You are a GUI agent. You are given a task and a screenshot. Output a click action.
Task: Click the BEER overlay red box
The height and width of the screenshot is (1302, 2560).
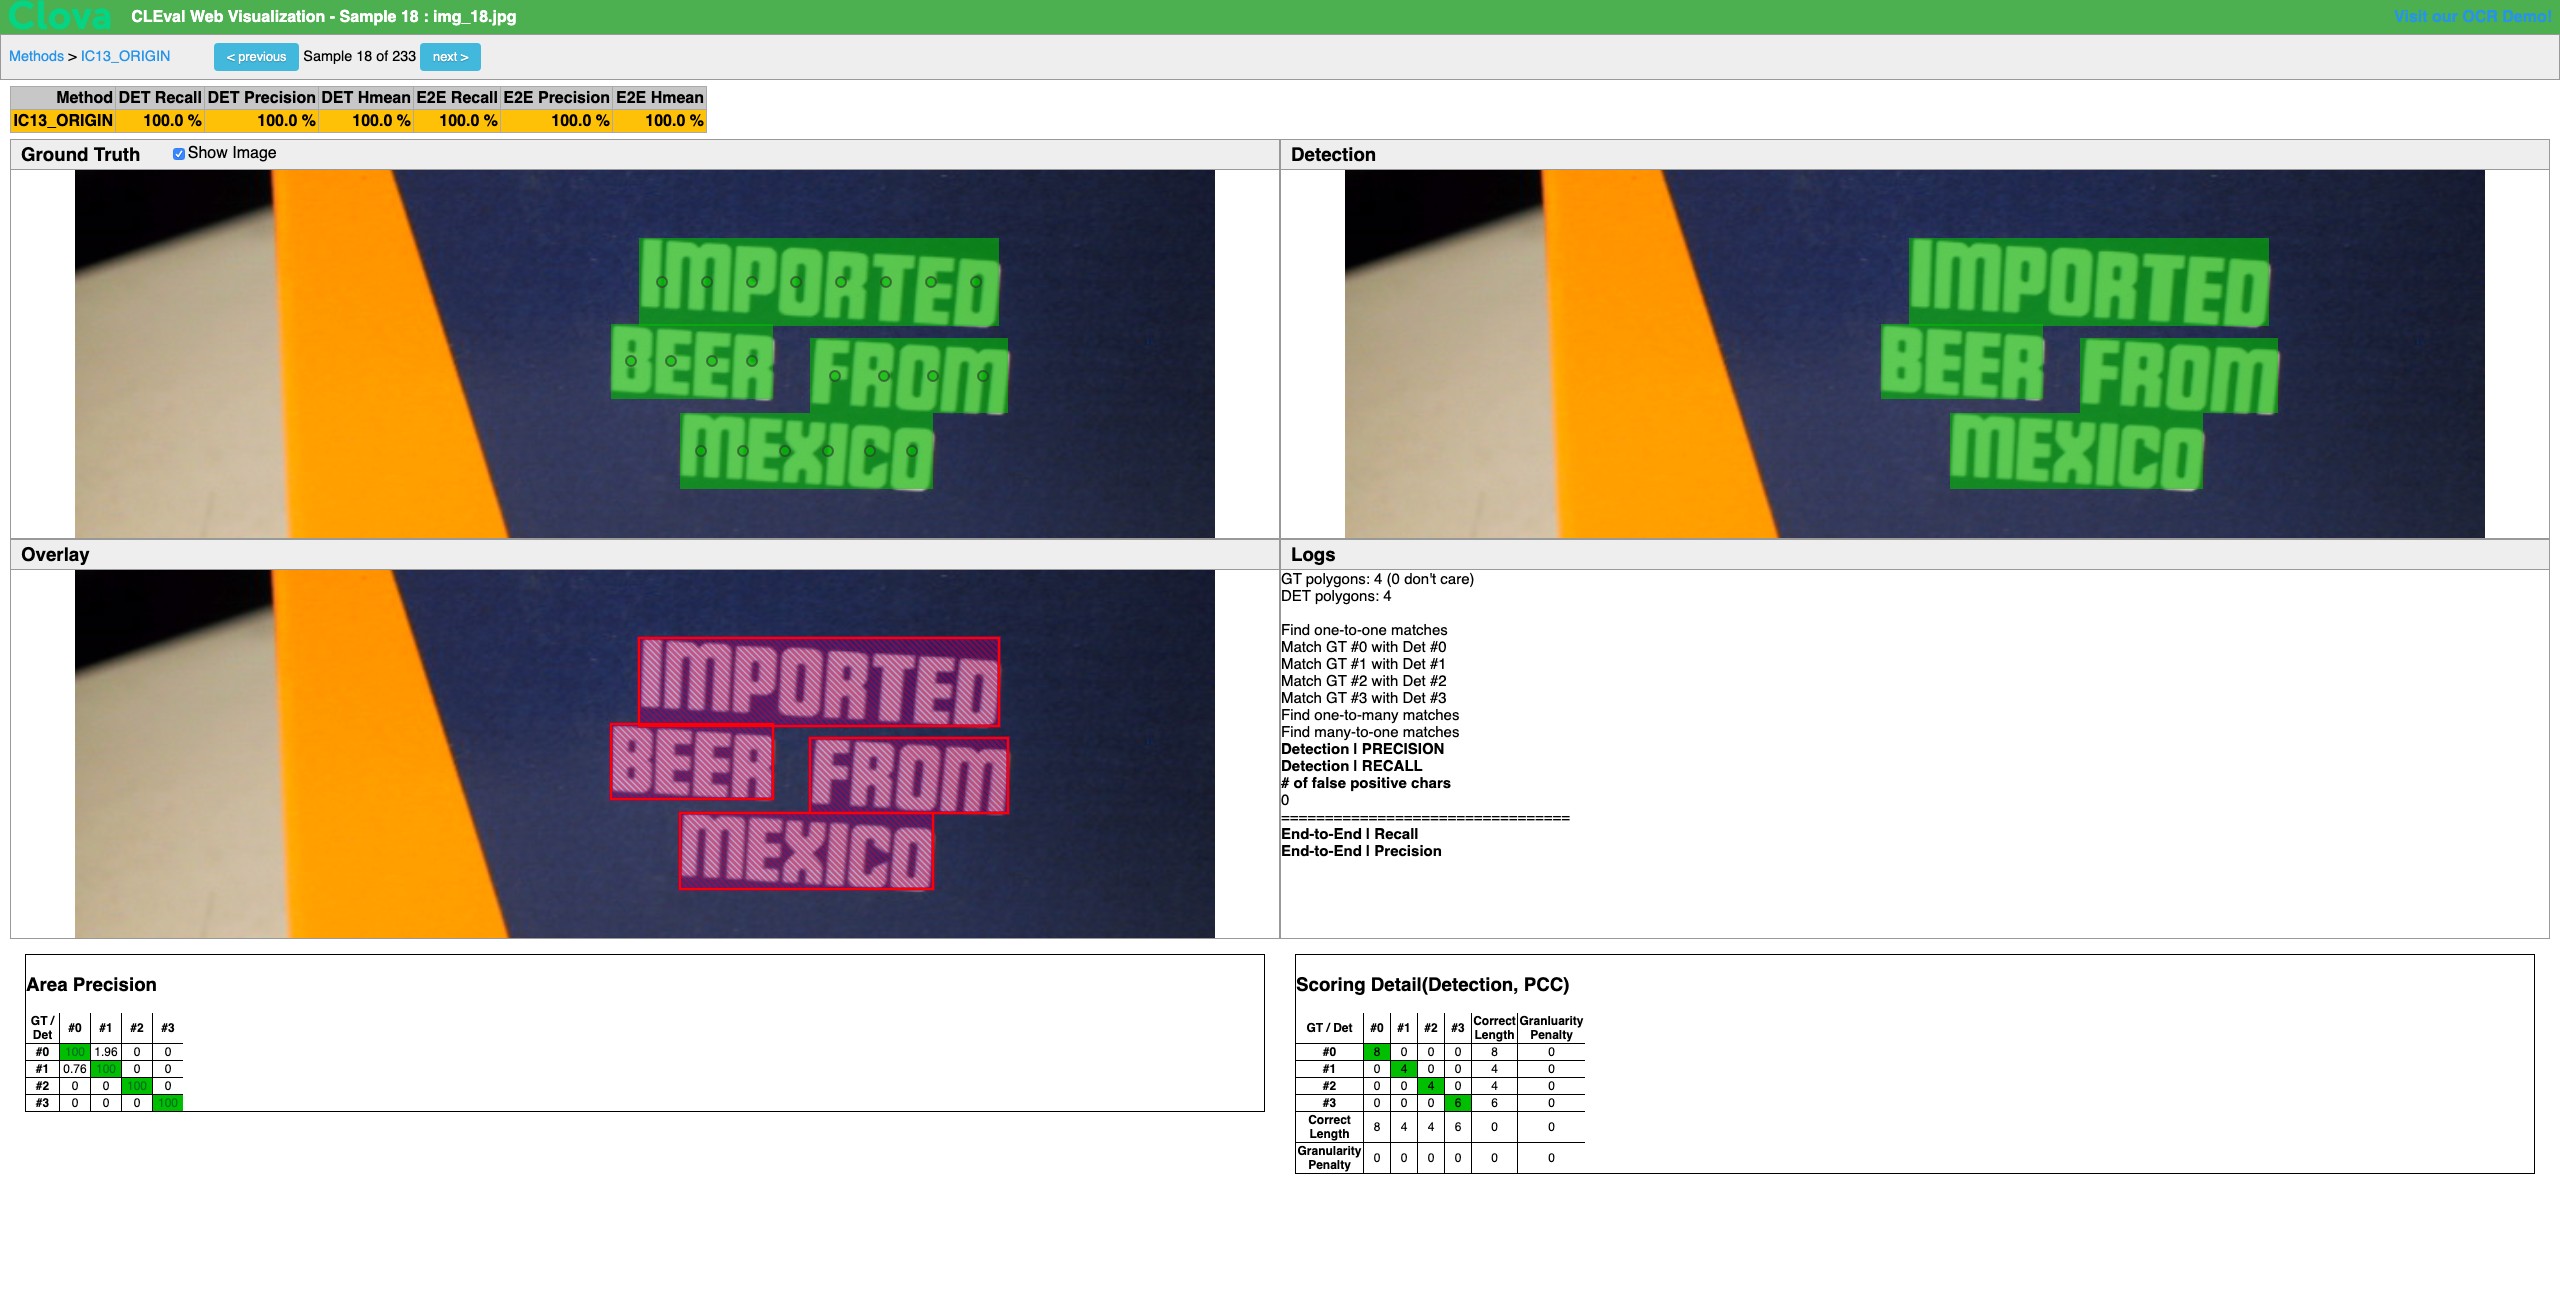692,762
